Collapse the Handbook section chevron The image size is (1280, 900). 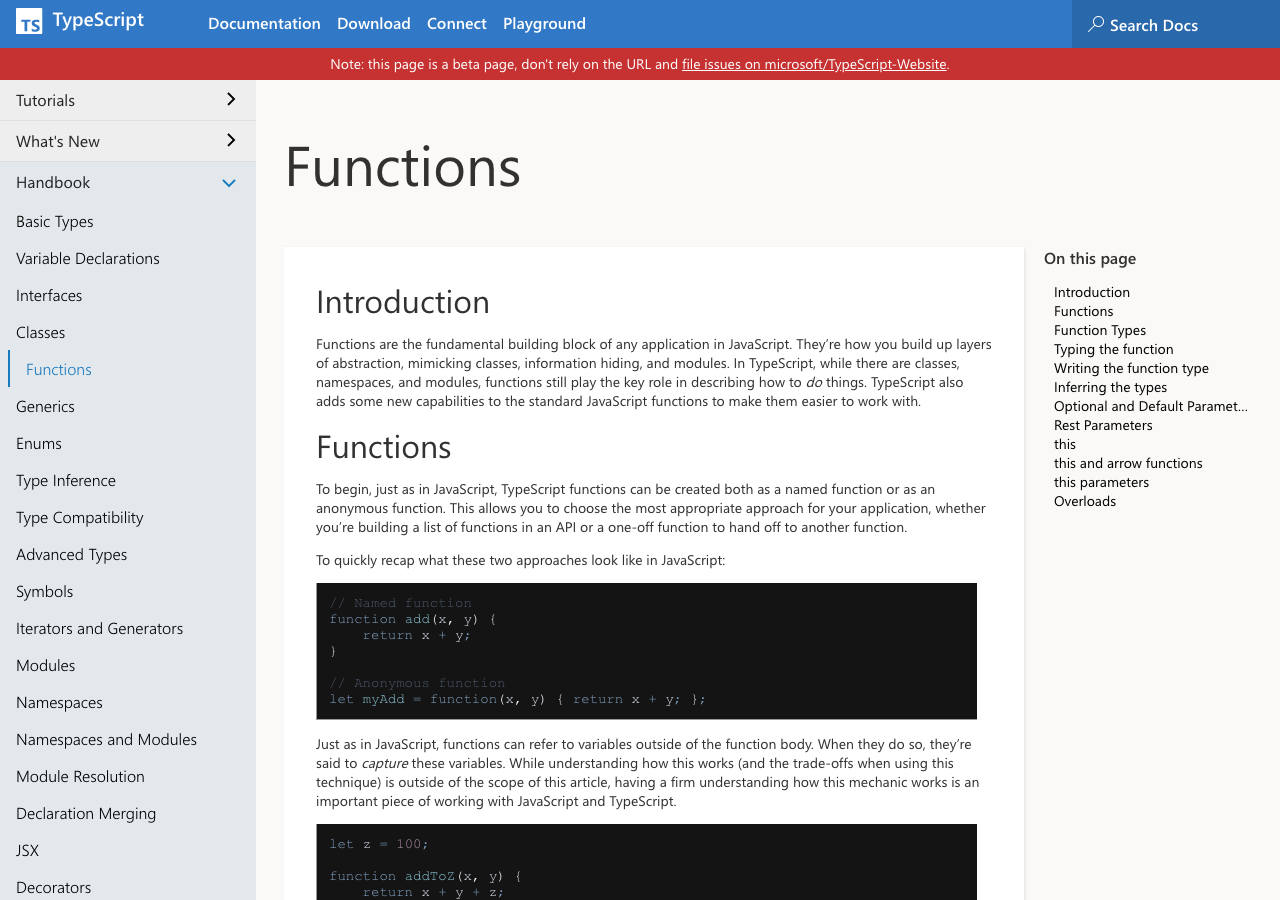pos(229,183)
